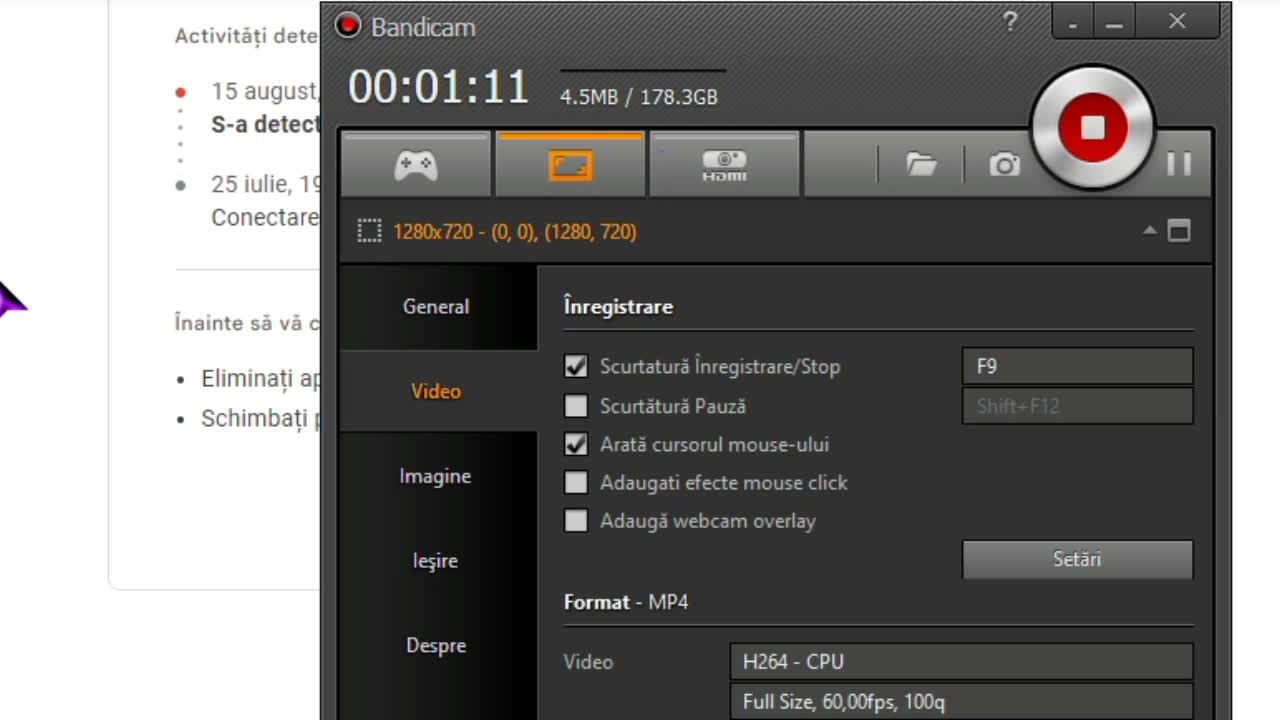
Task: Open the Setări button
Action: (1077, 560)
